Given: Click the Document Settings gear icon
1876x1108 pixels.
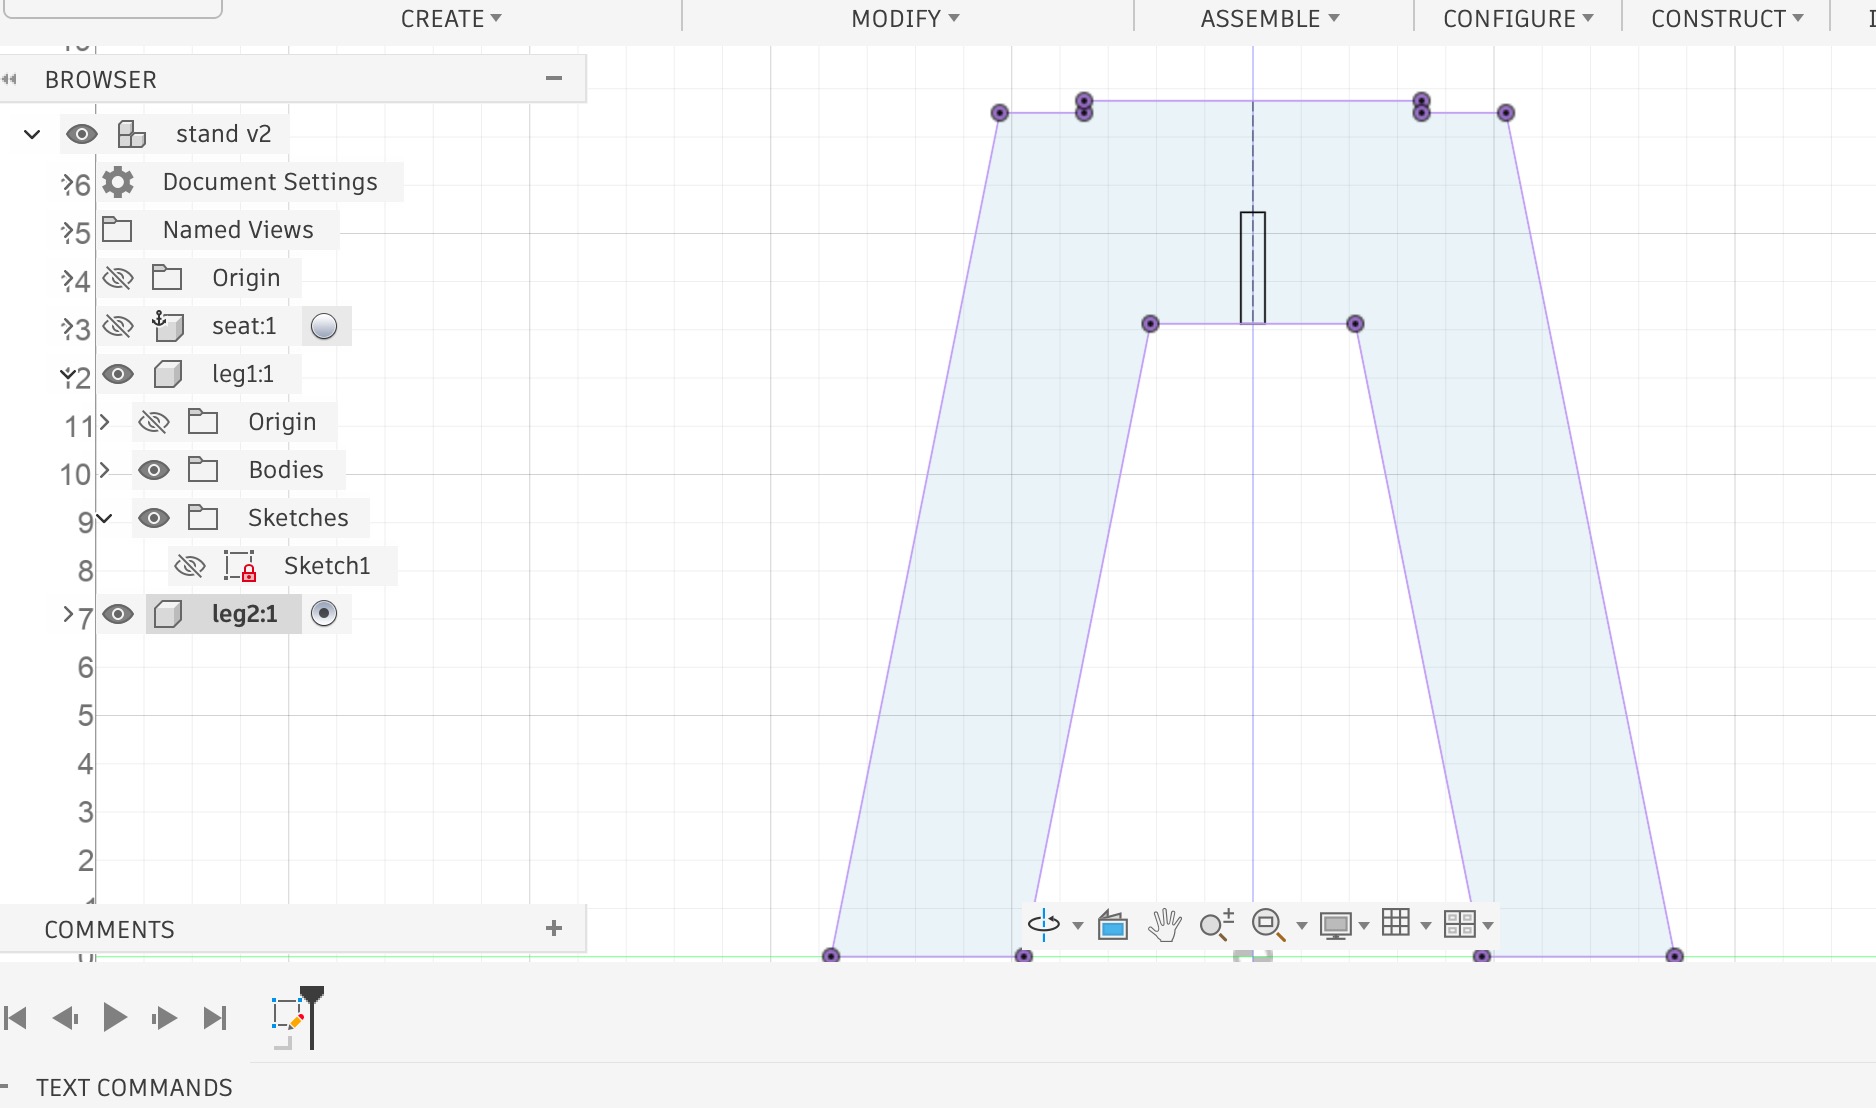Looking at the screenshot, I should [x=118, y=182].
